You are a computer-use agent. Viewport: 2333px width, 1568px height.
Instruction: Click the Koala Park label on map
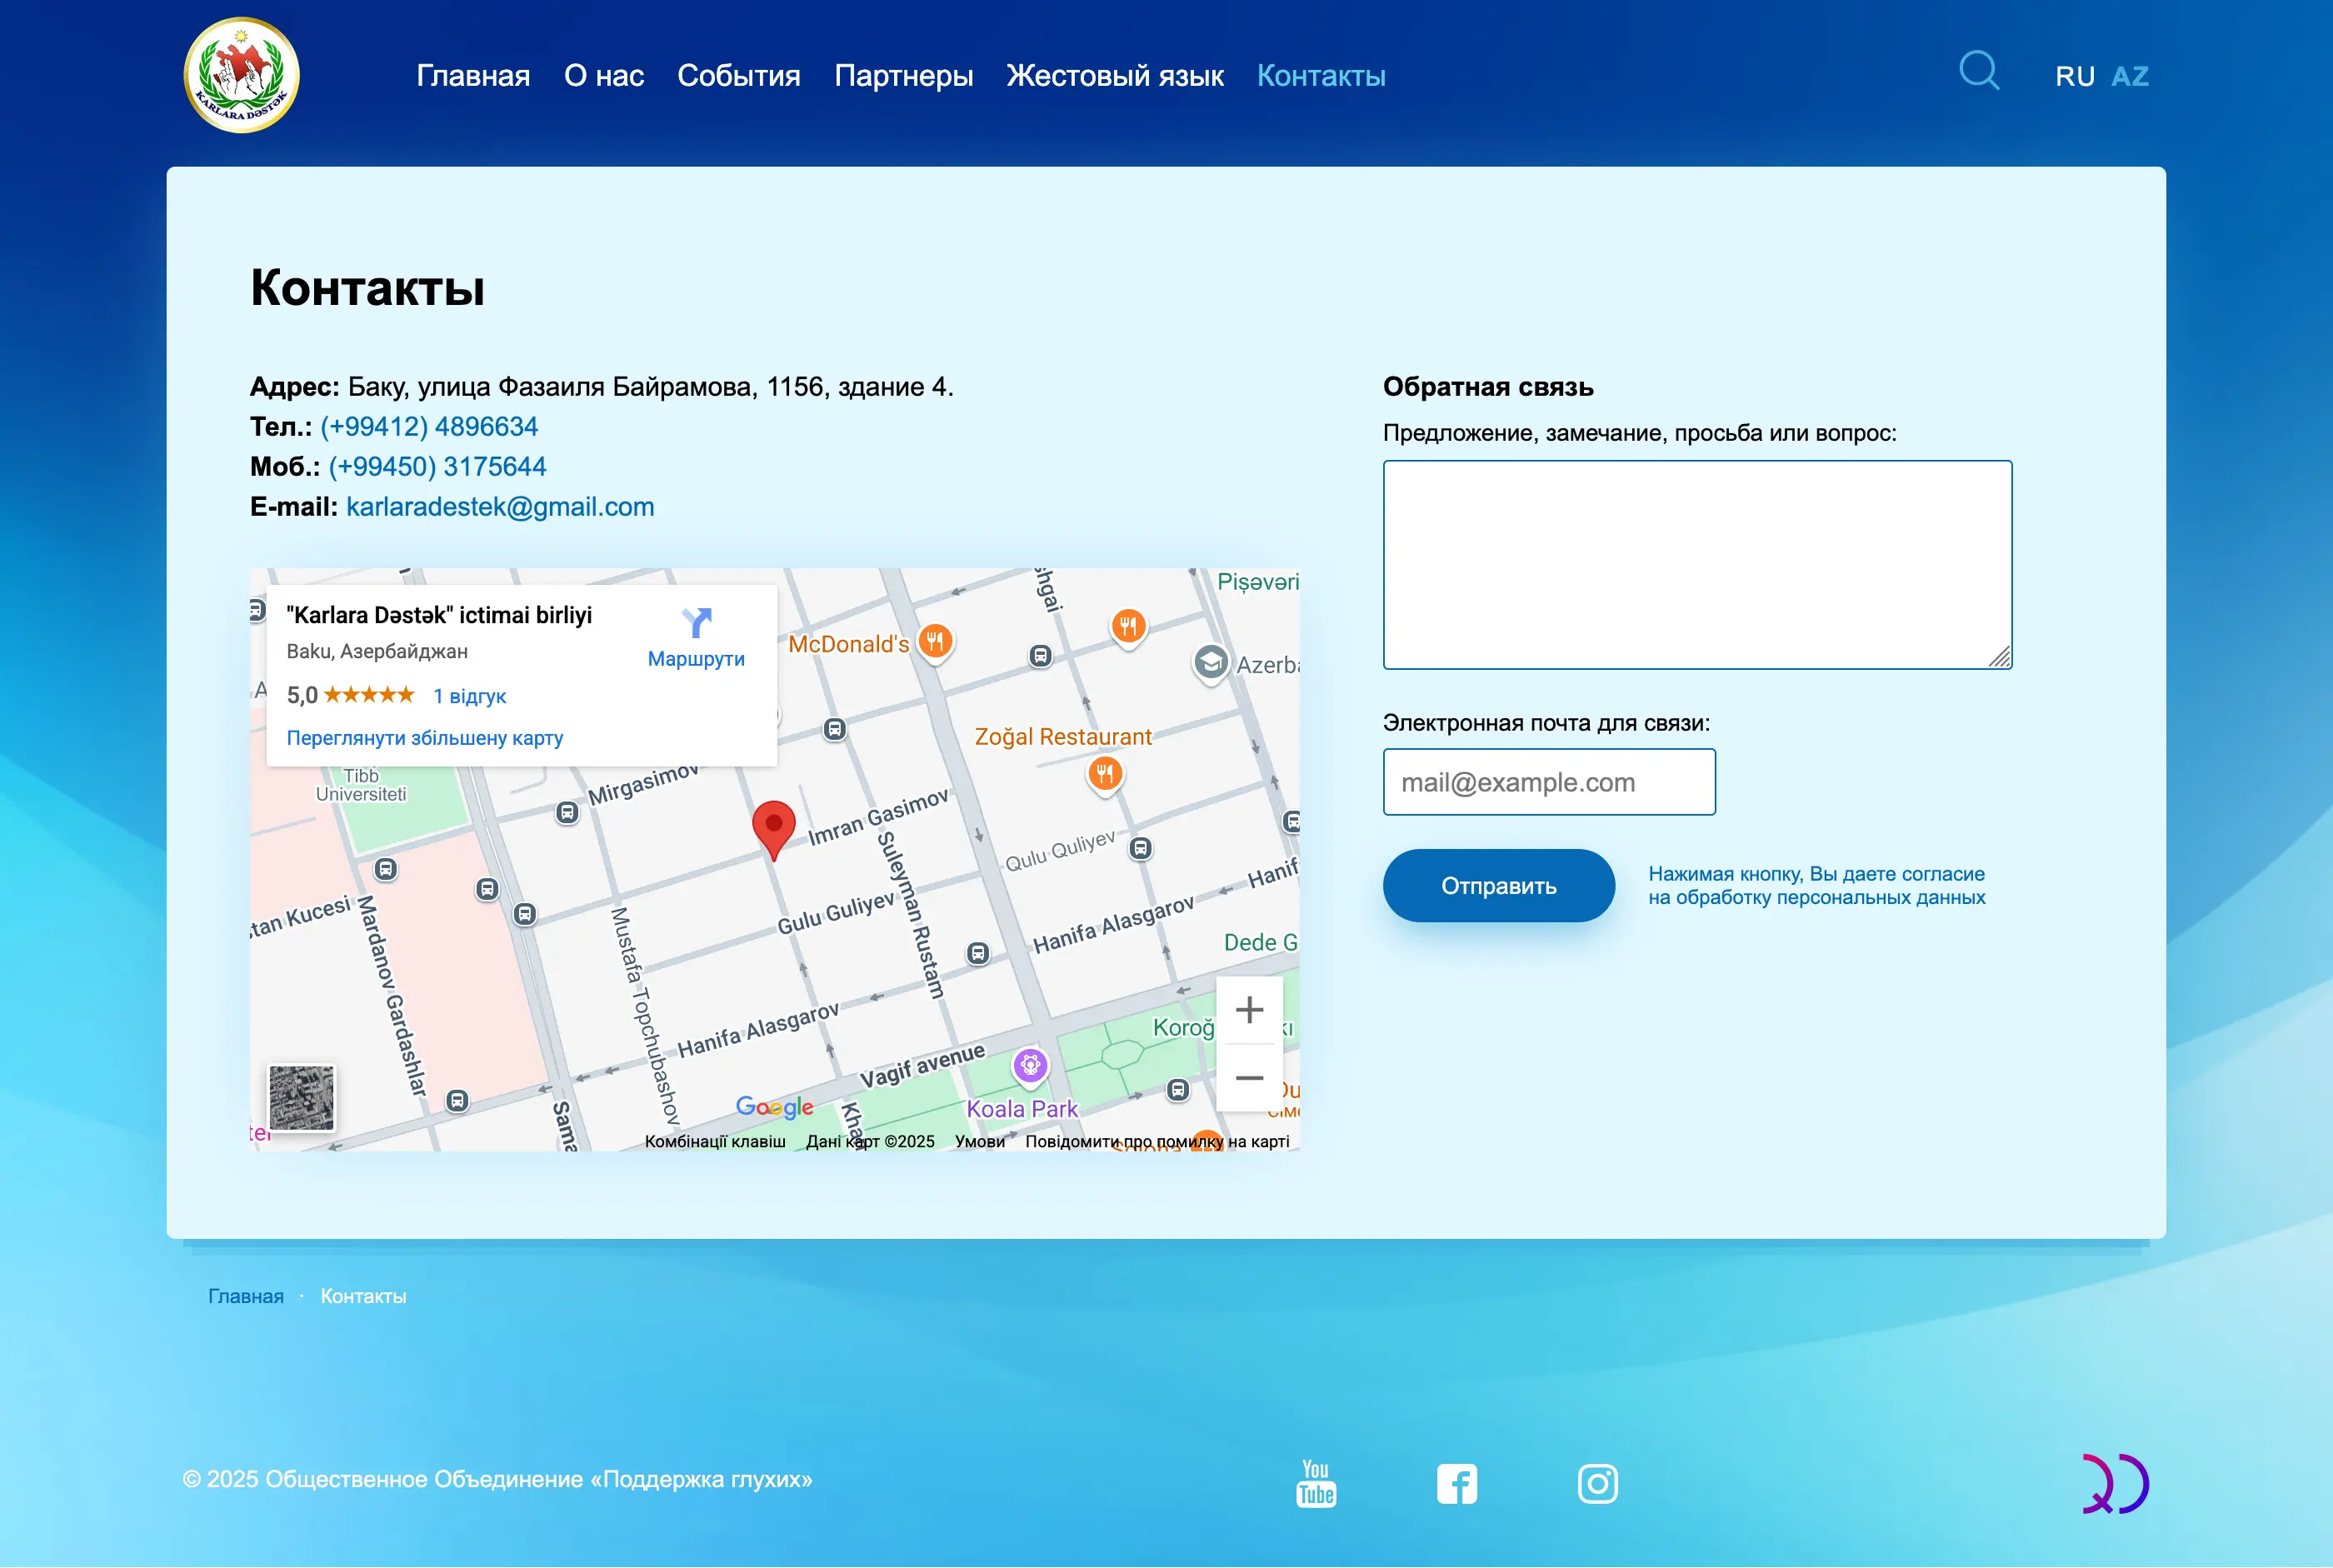pos(1021,1108)
